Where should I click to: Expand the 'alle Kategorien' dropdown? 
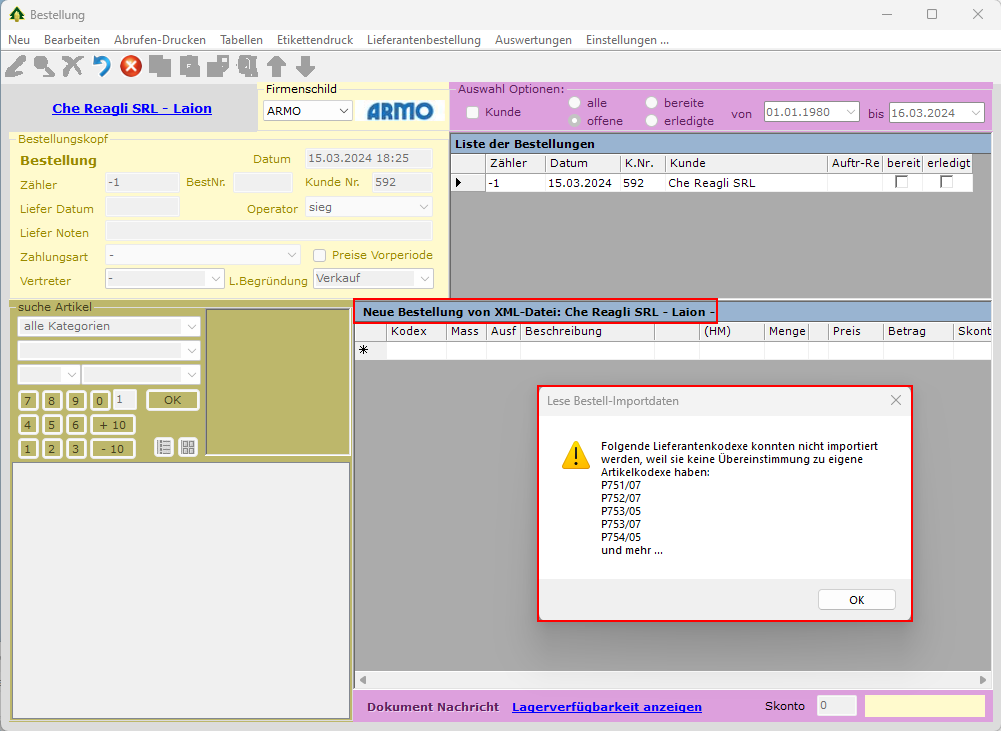(191, 326)
